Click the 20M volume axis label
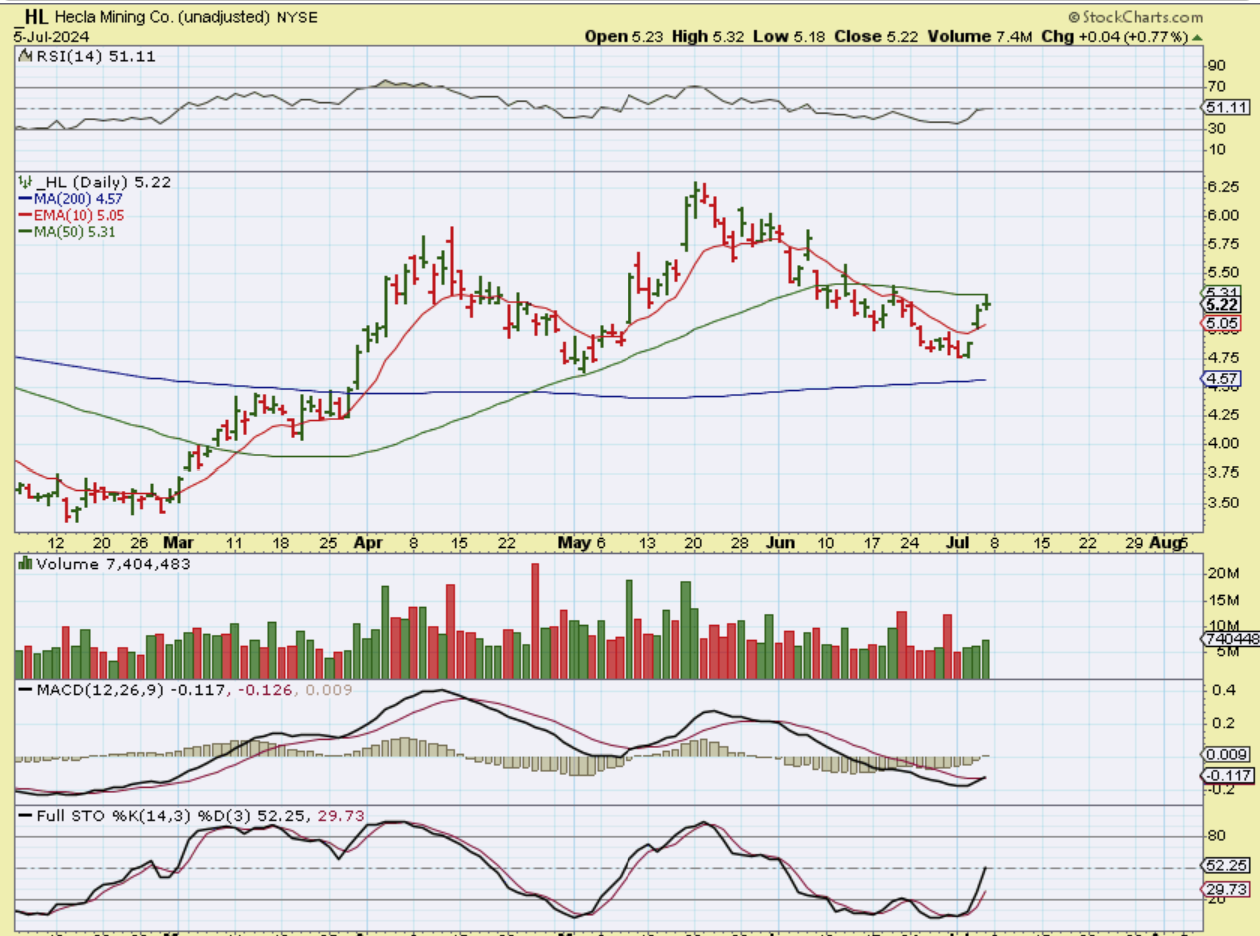 (x=1224, y=573)
